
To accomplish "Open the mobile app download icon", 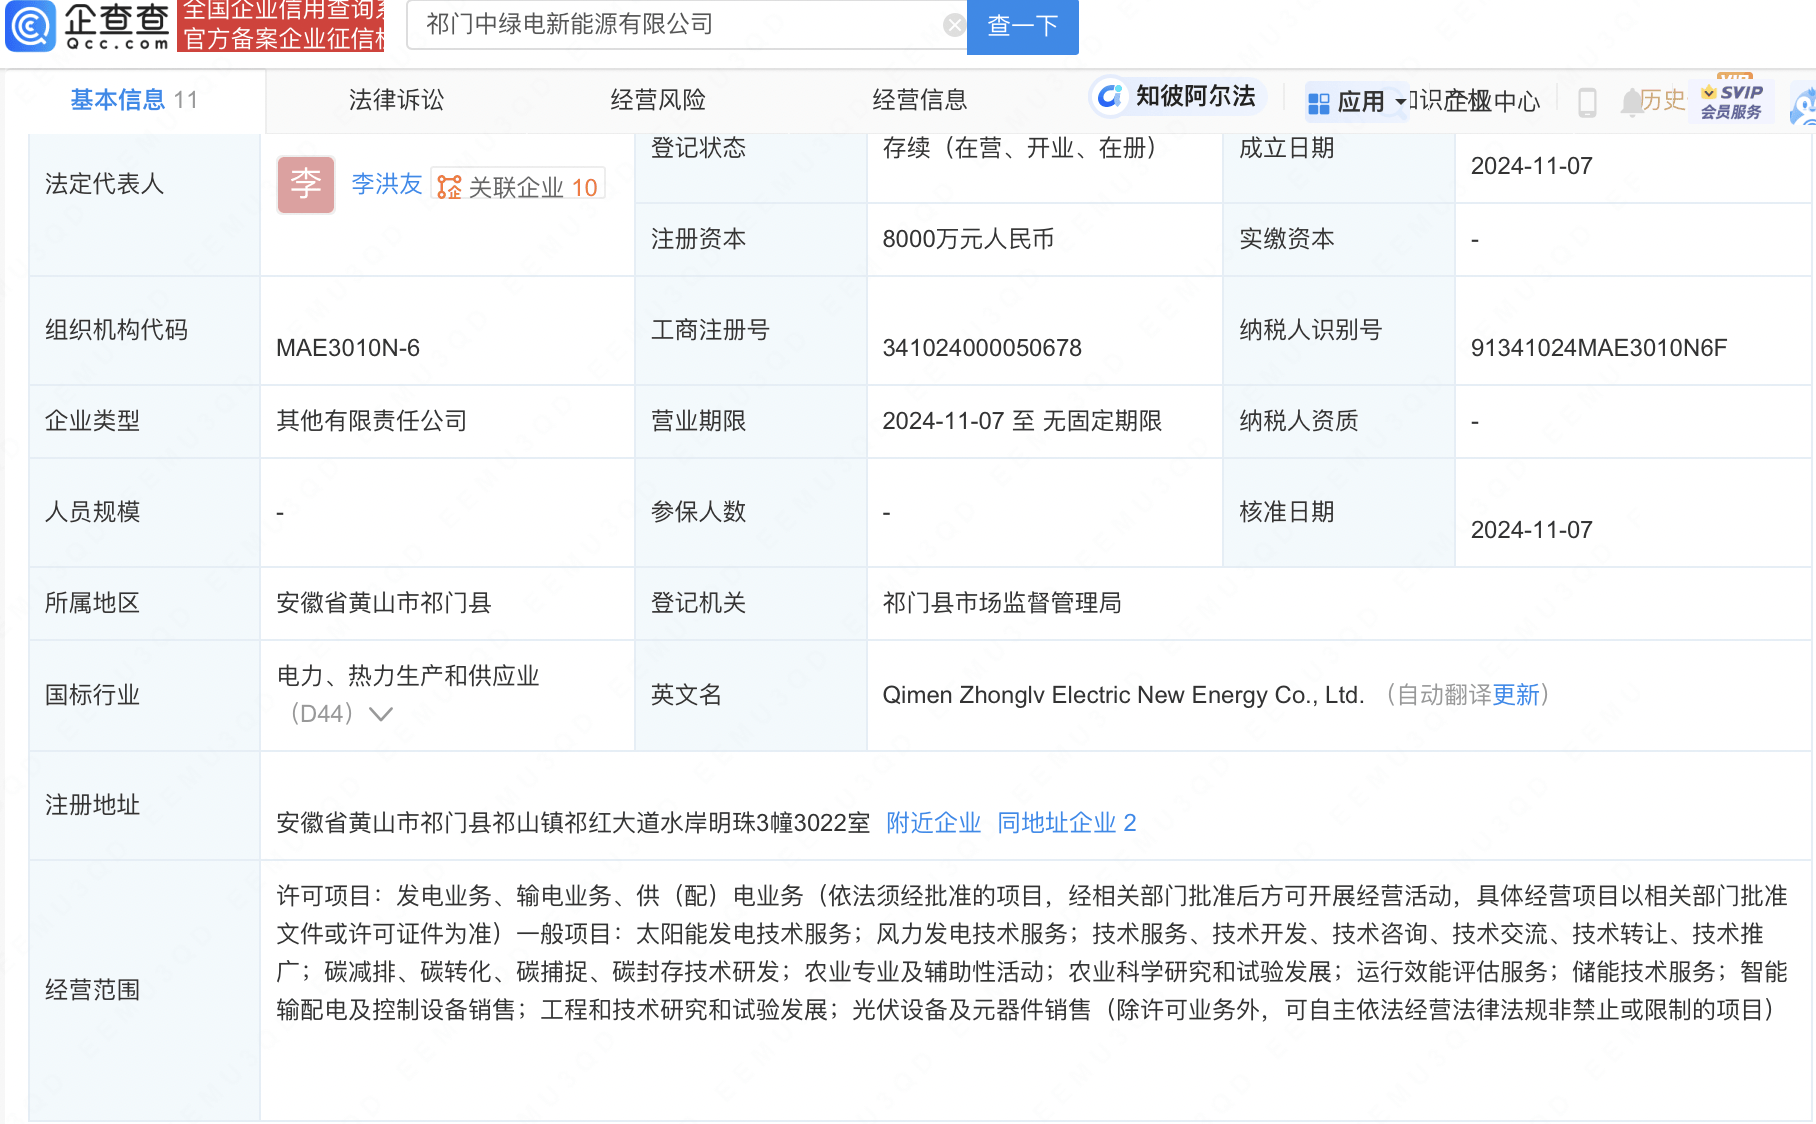I will [x=1588, y=100].
